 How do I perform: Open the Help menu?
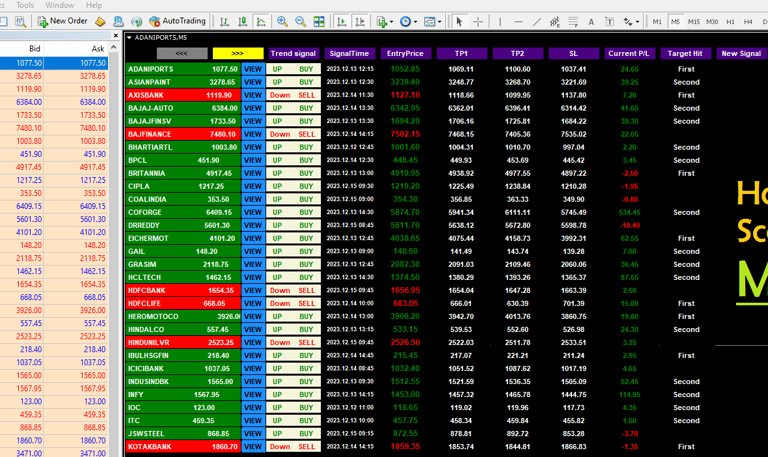(x=94, y=5)
